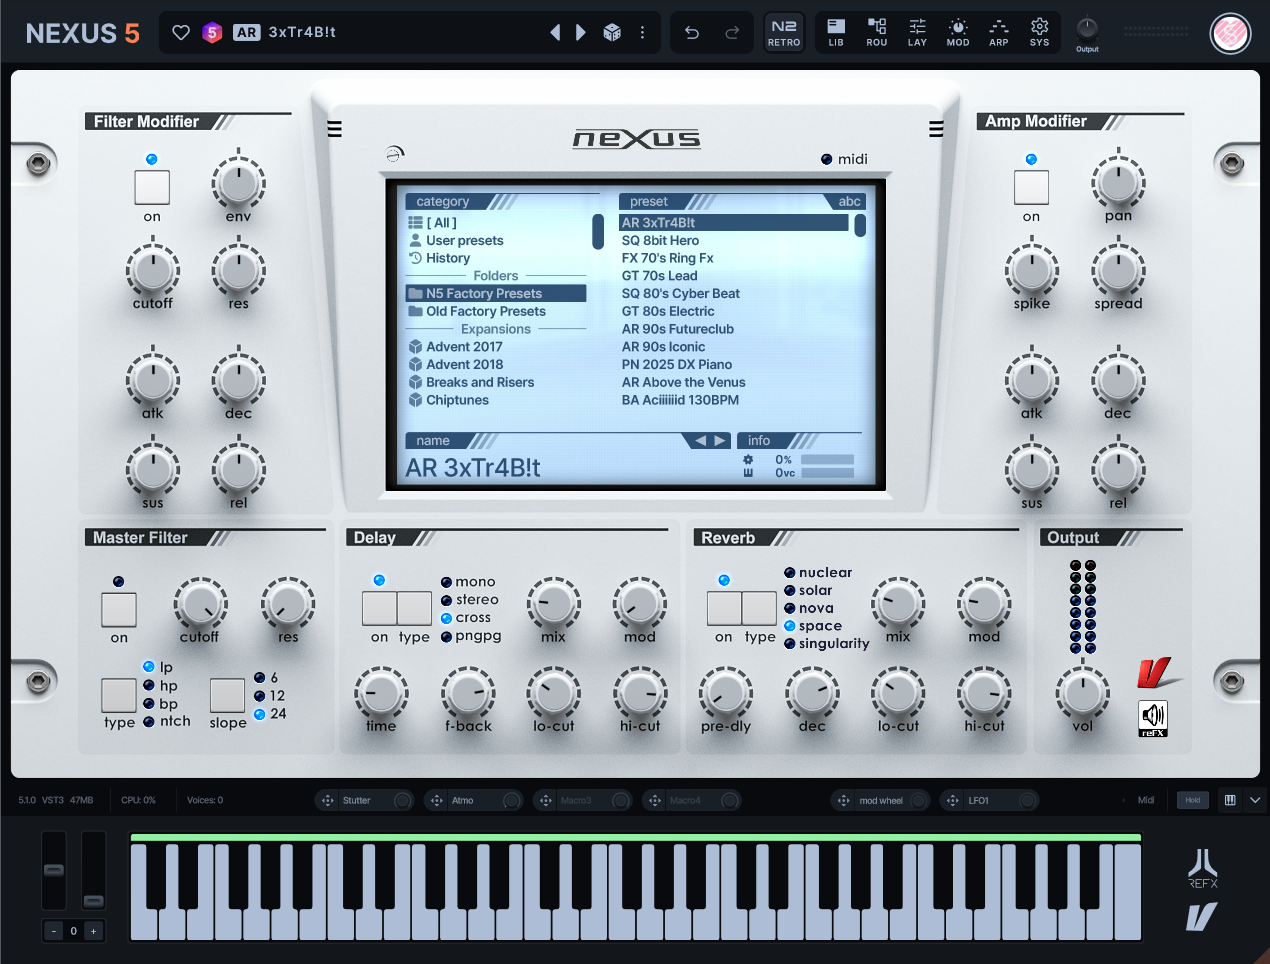1270x964 pixels.
Task: Toggle RETRO view mode
Action: click(x=784, y=32)
